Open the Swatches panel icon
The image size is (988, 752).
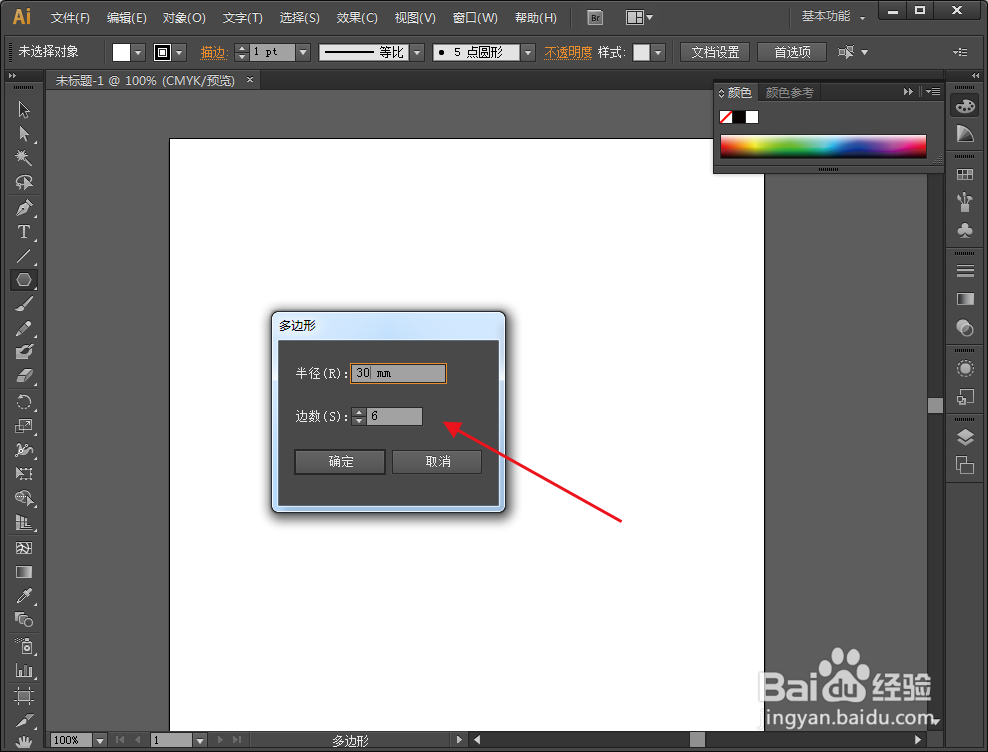pos(965,175)
